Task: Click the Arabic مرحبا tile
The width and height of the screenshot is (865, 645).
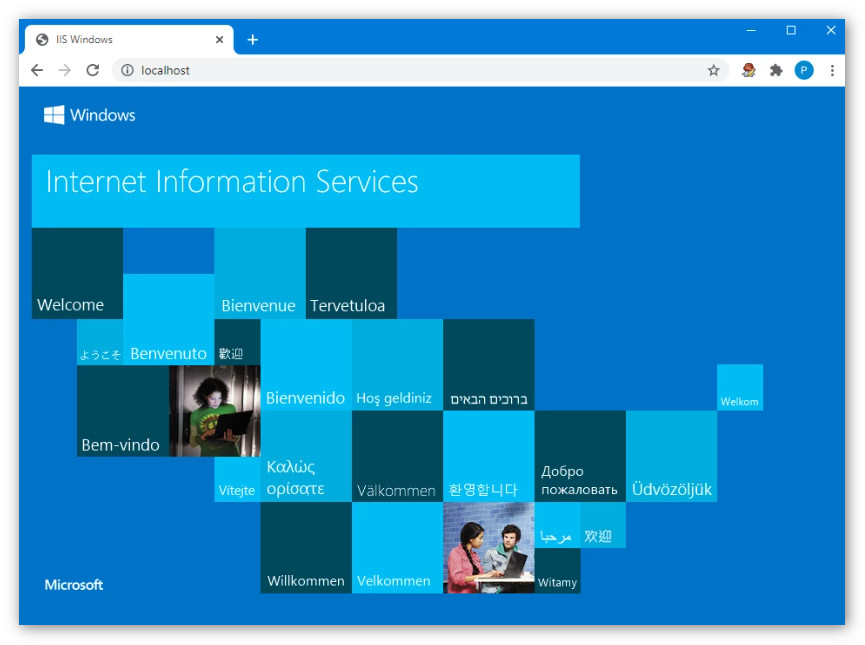Action: 557,525
